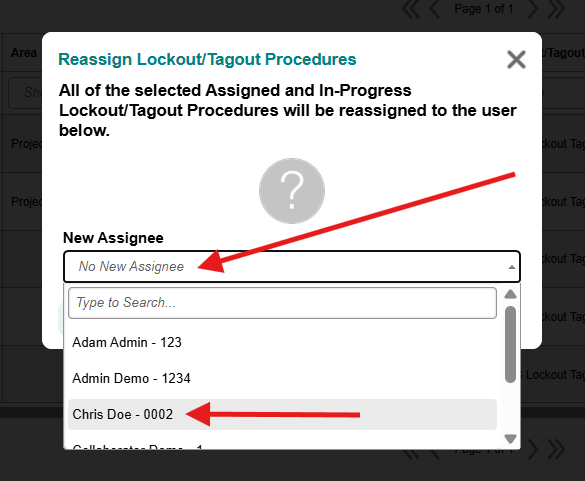Go to previous page in top pager

tap(434, 9)
